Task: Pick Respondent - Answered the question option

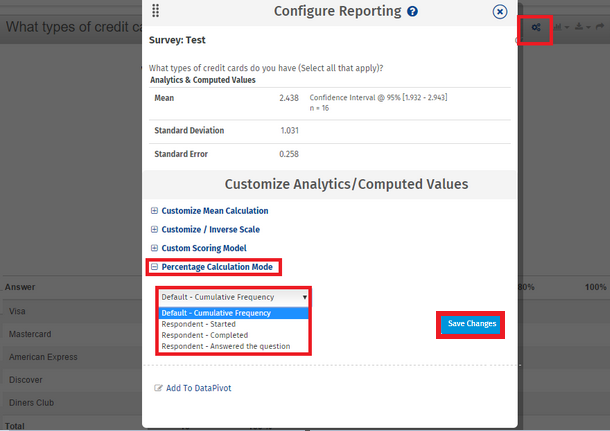Action: pyautogui.click(x=225, y=346)
